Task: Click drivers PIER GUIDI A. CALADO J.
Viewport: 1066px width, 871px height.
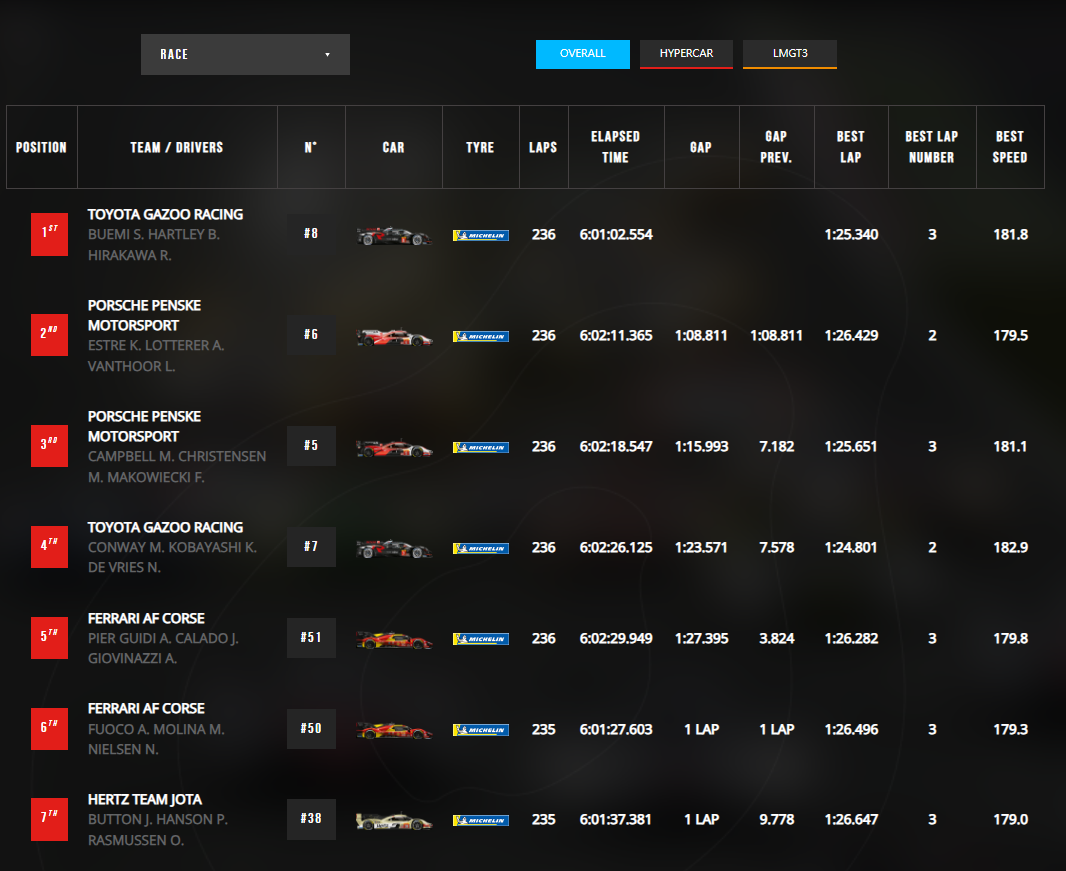Action: (163, 638)
